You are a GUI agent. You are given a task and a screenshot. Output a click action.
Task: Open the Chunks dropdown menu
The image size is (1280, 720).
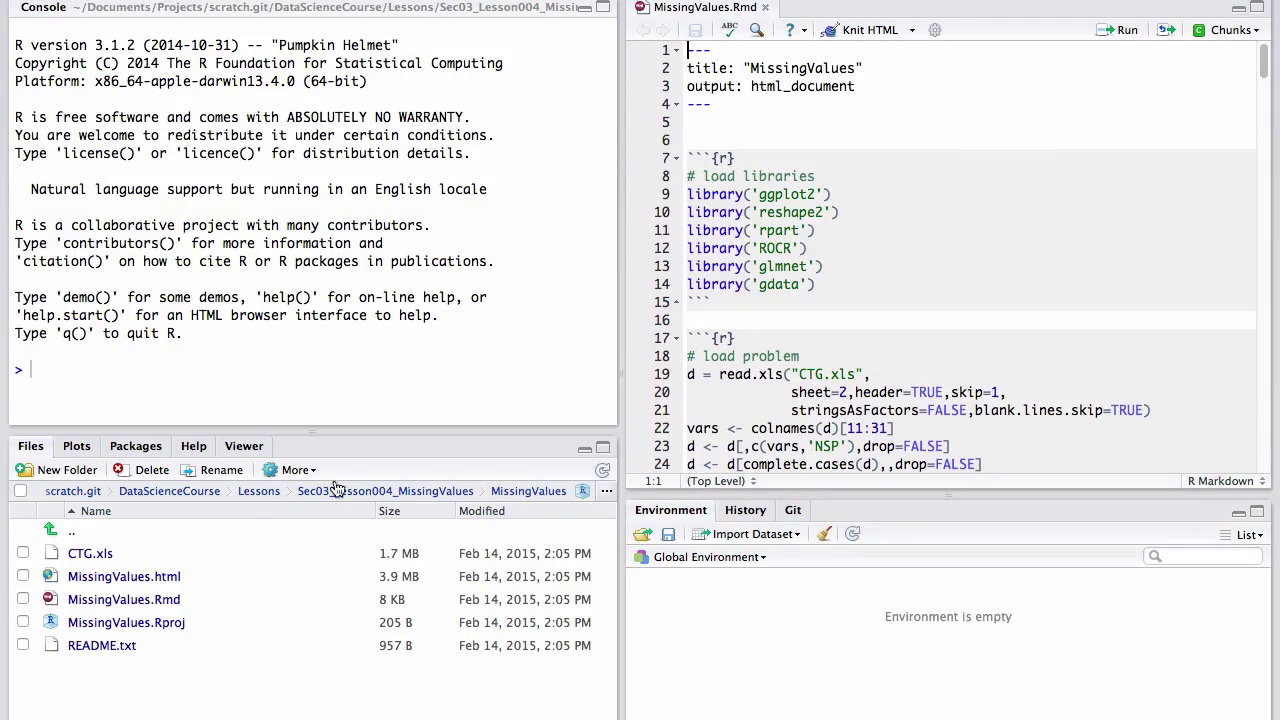(1225, 30)
